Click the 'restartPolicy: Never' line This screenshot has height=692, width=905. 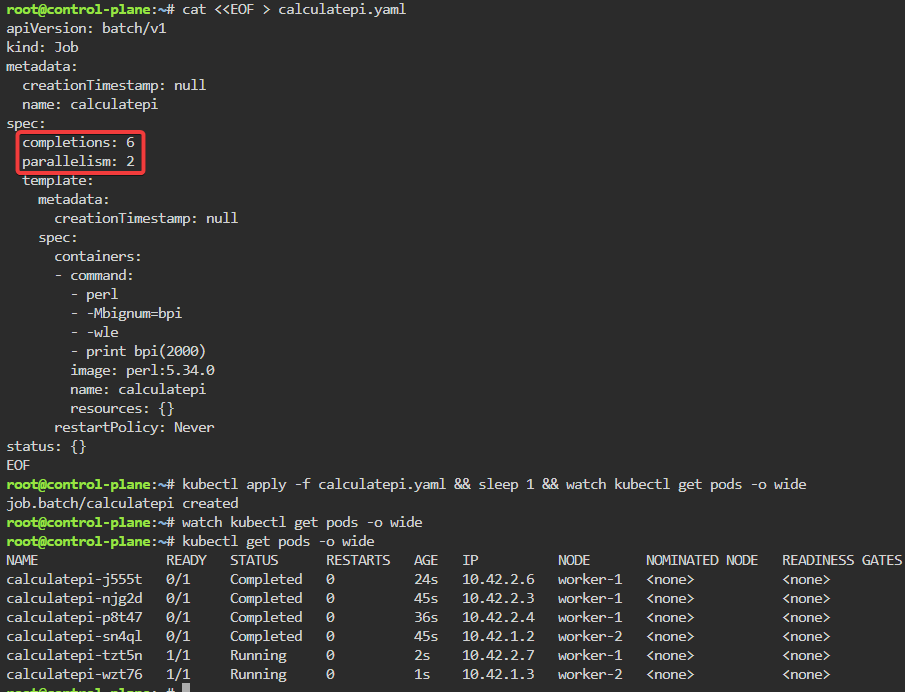(134, 428)
